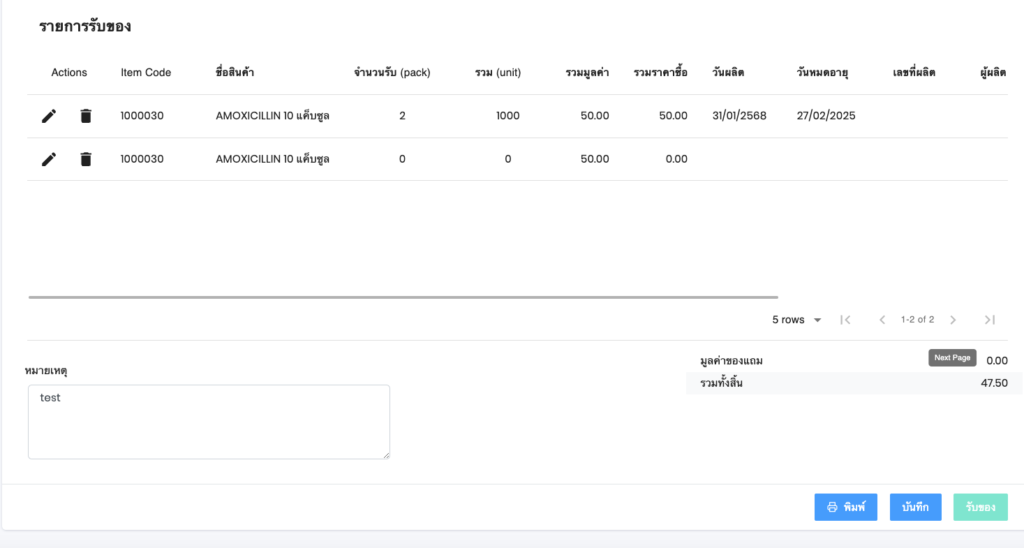Click the รับของ receive button
The height and width of the screenshot is (548, 1024).
[980, 507]
